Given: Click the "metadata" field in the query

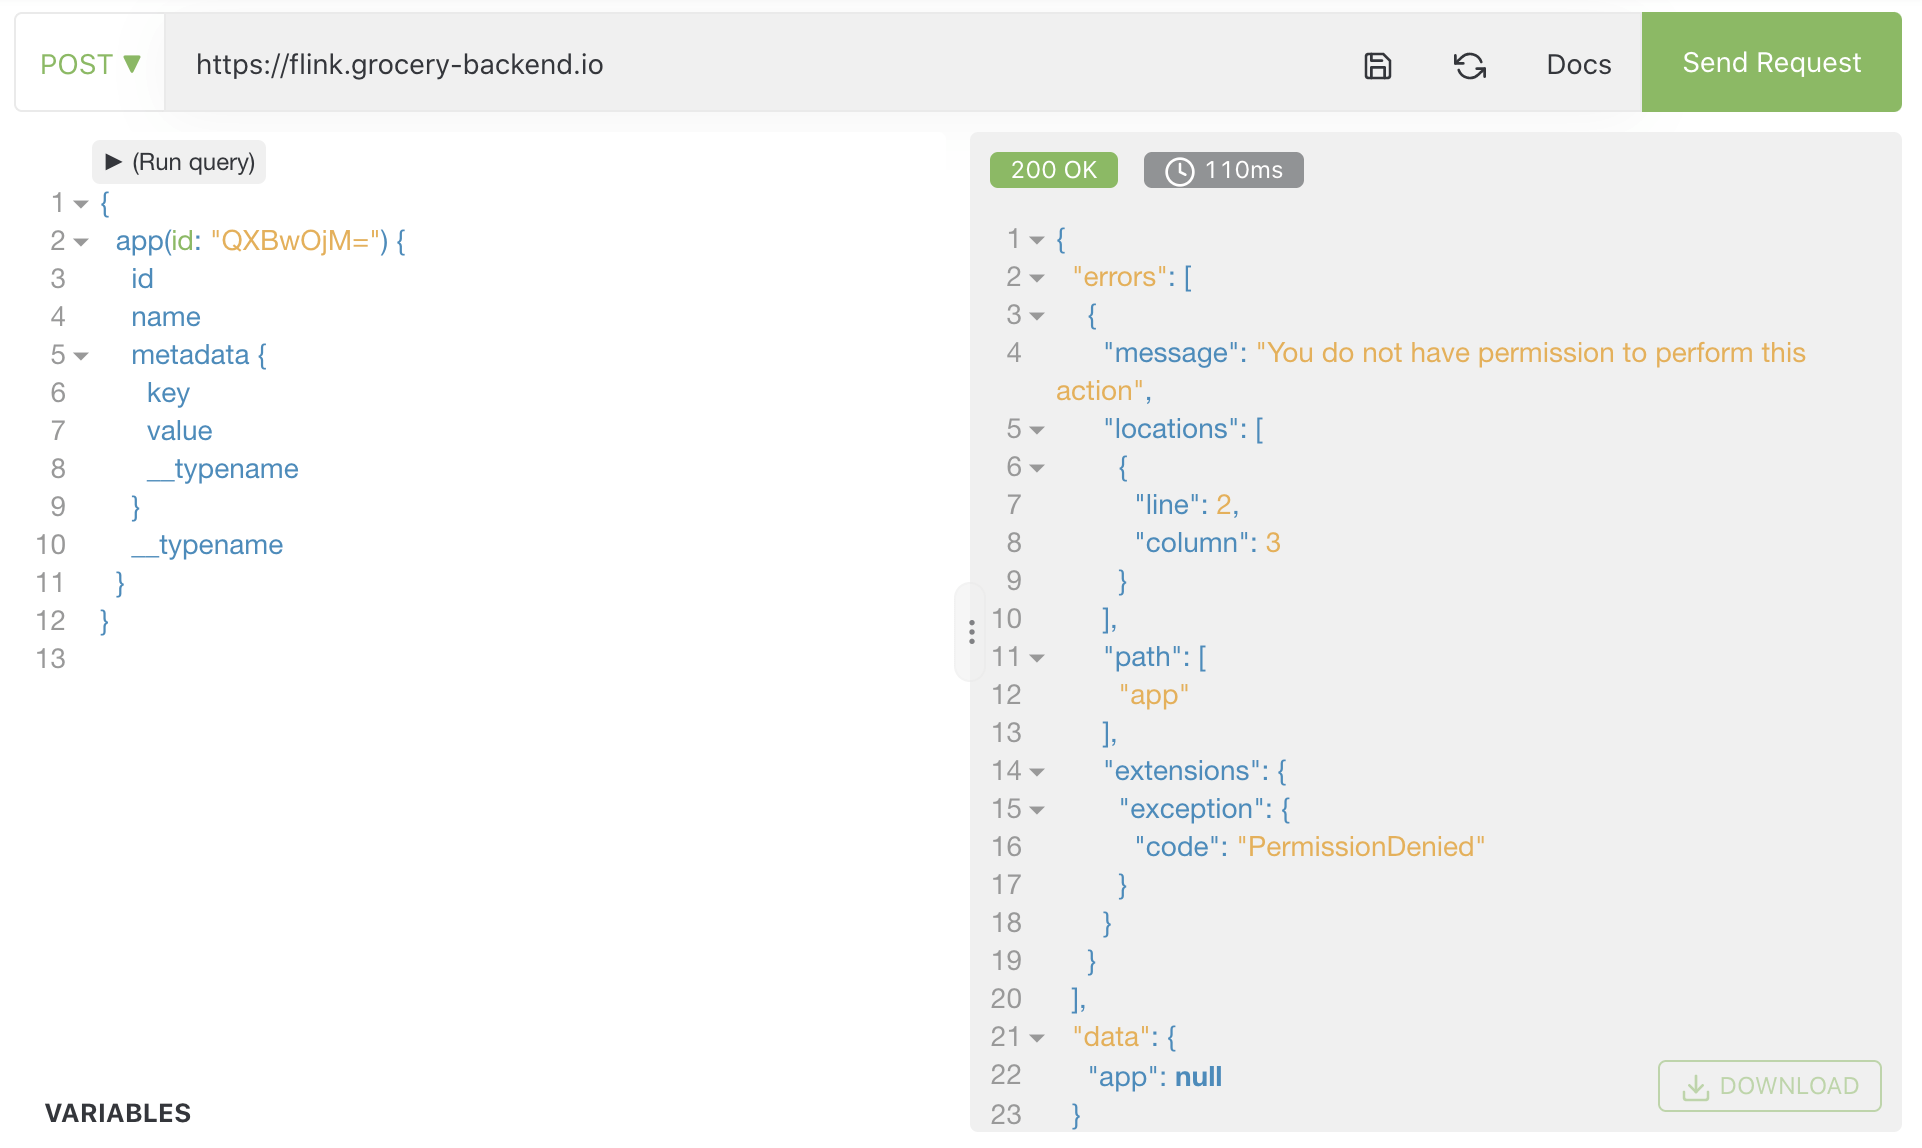Looking at the screenshot, I should 190,355.
